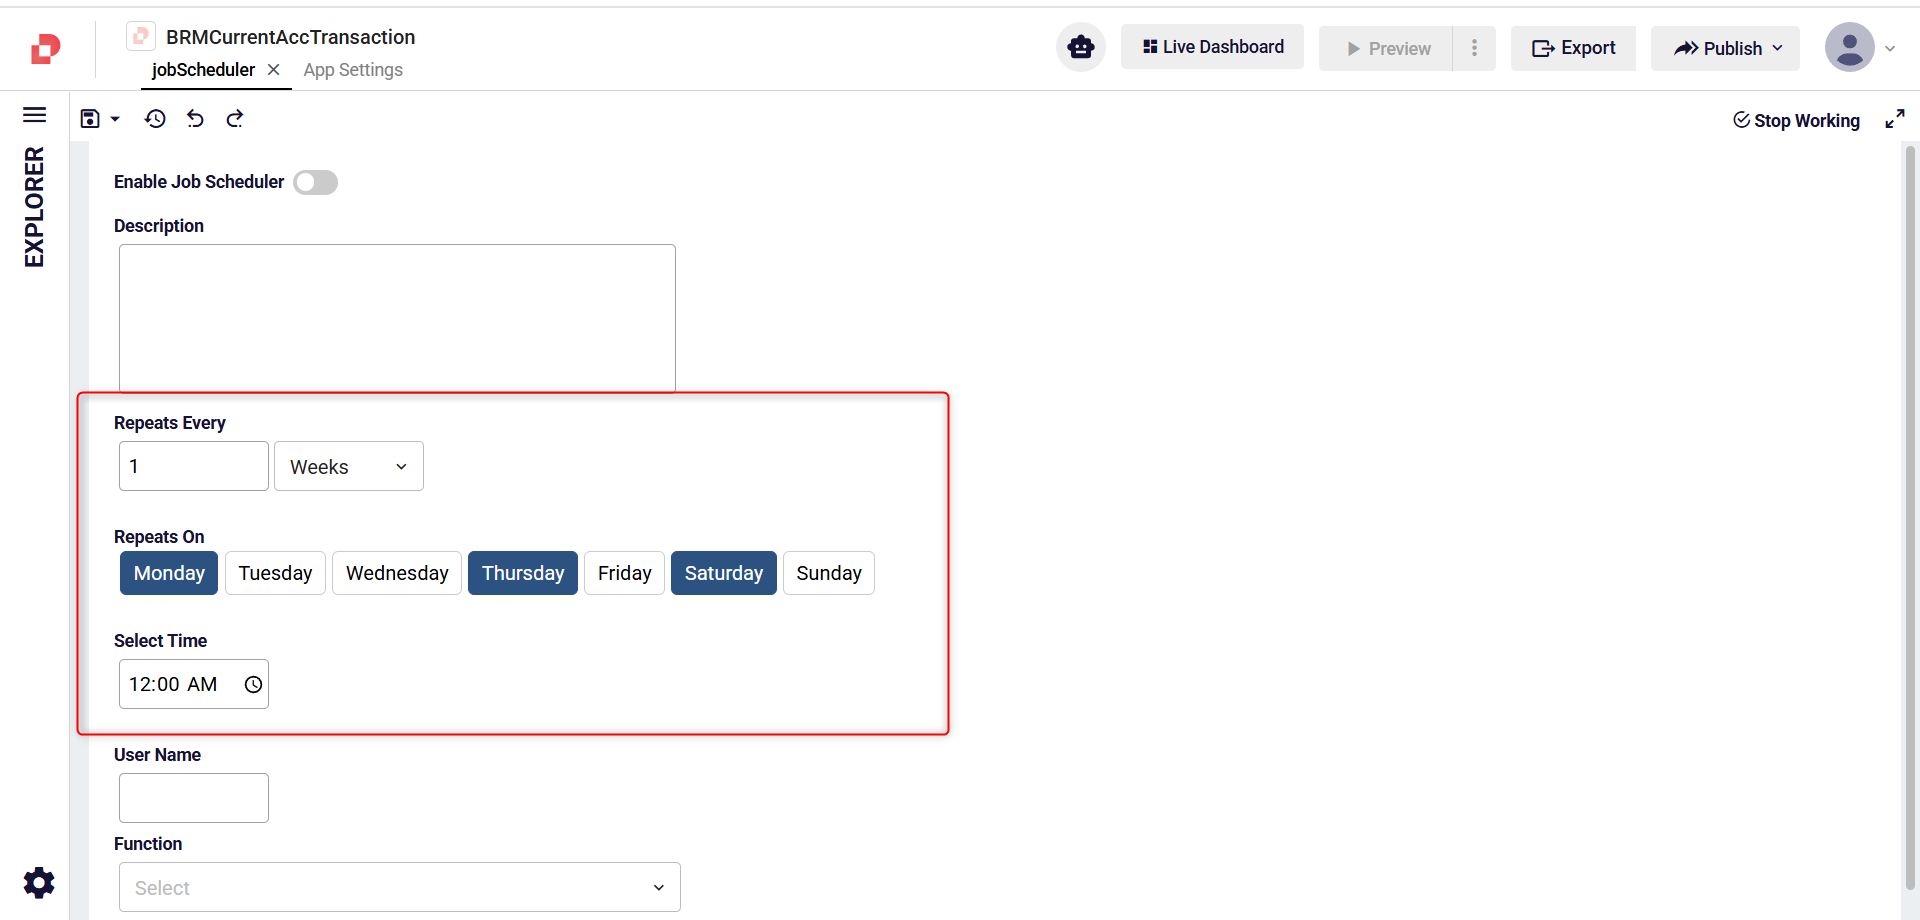Open time picker clock icon
1920x920 pixels.
[253, 684]
